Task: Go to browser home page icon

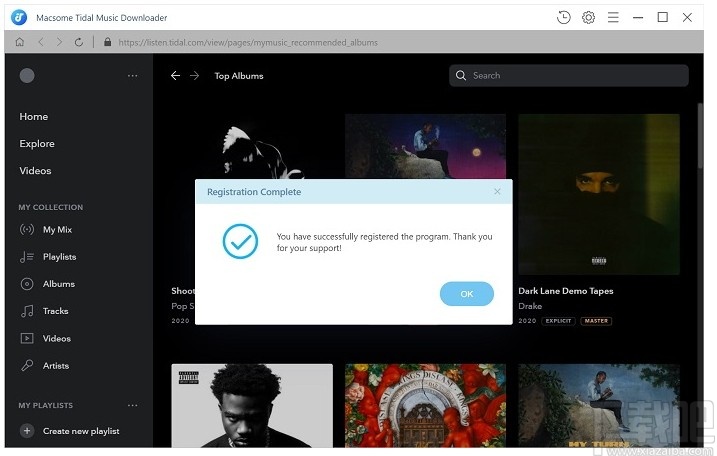Action: pyautogui.click(x=20, y=42)
